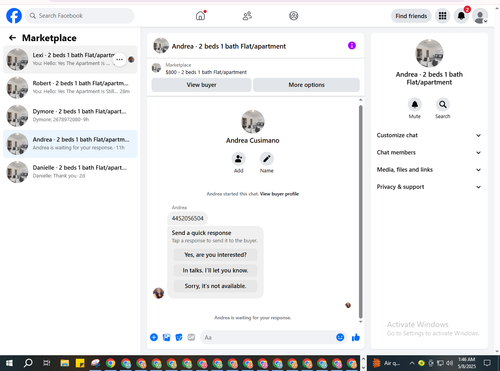Click in the Search Facebook field
The height and width of the screenshot is (371, 500).
[80, 16]
